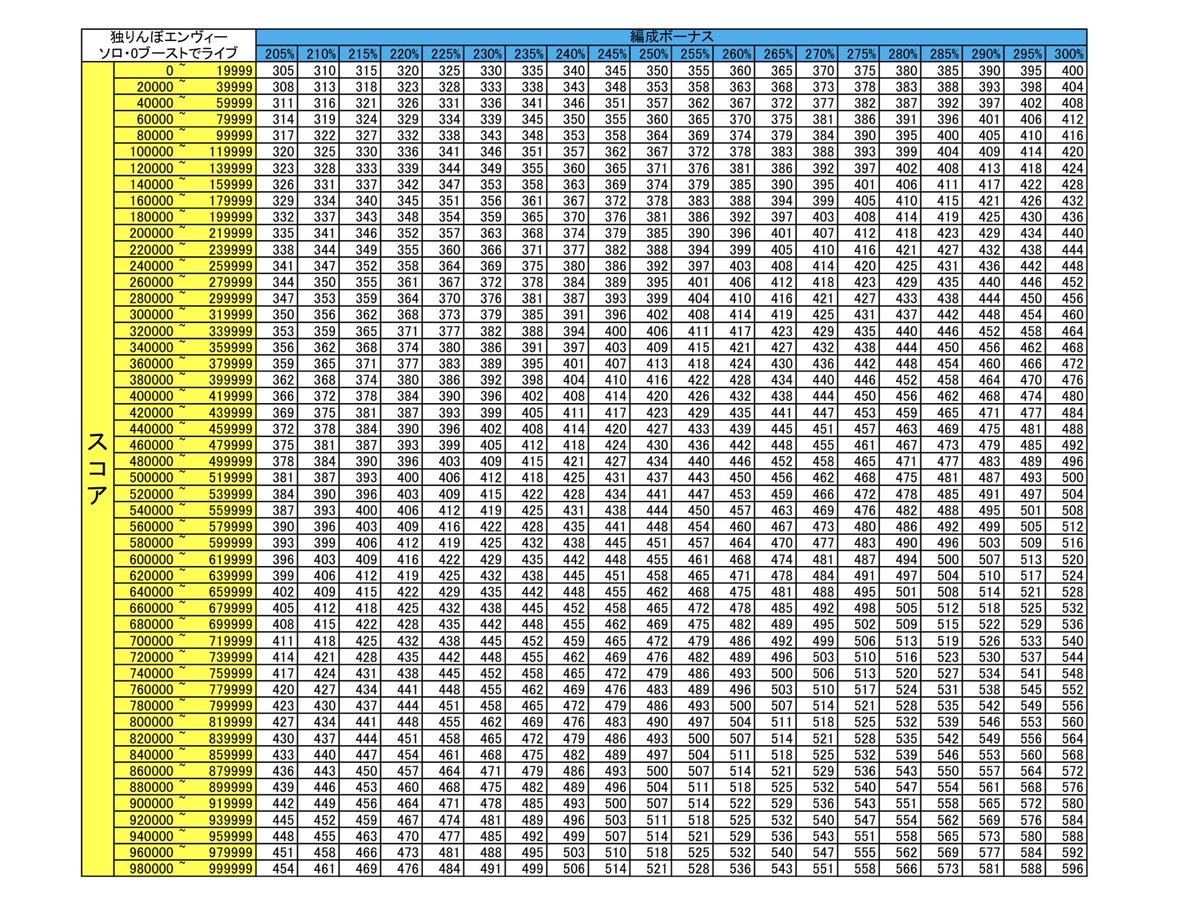The image size is (1200, 900).
Task: Click 400 in the 0 score row
Action: (x=1066, y=70)
